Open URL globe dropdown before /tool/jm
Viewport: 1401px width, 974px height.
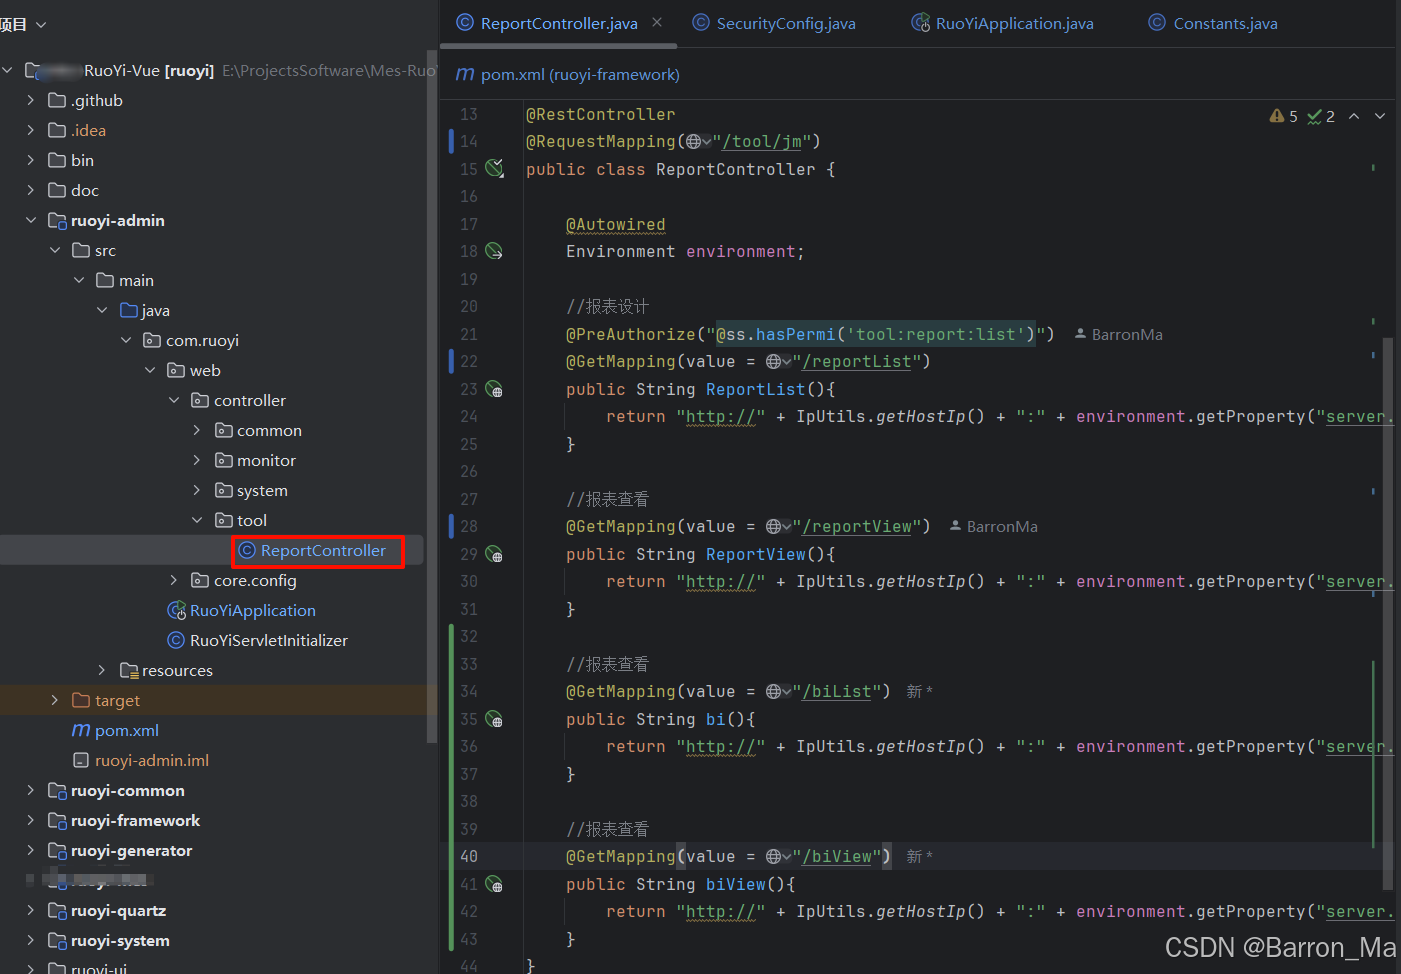click(699, 142)
